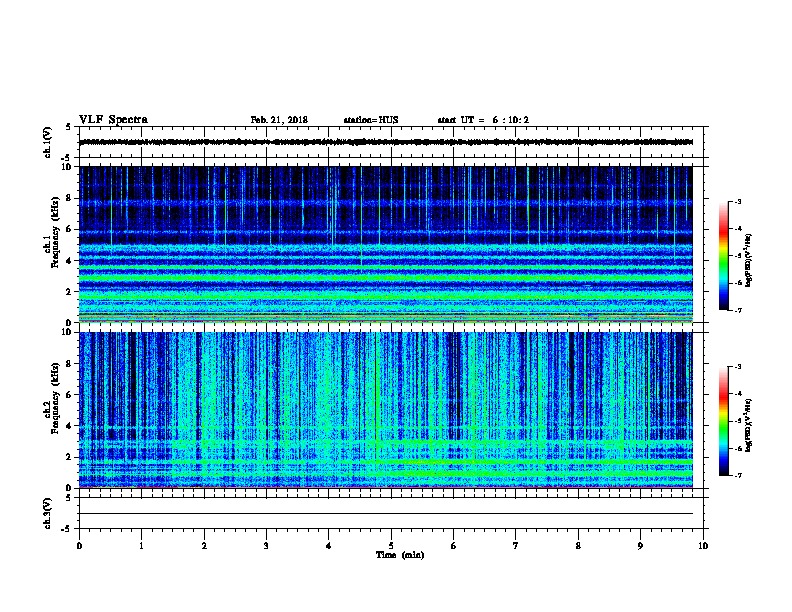Click the ch.1 spectrogram panel

click(386, 244)
